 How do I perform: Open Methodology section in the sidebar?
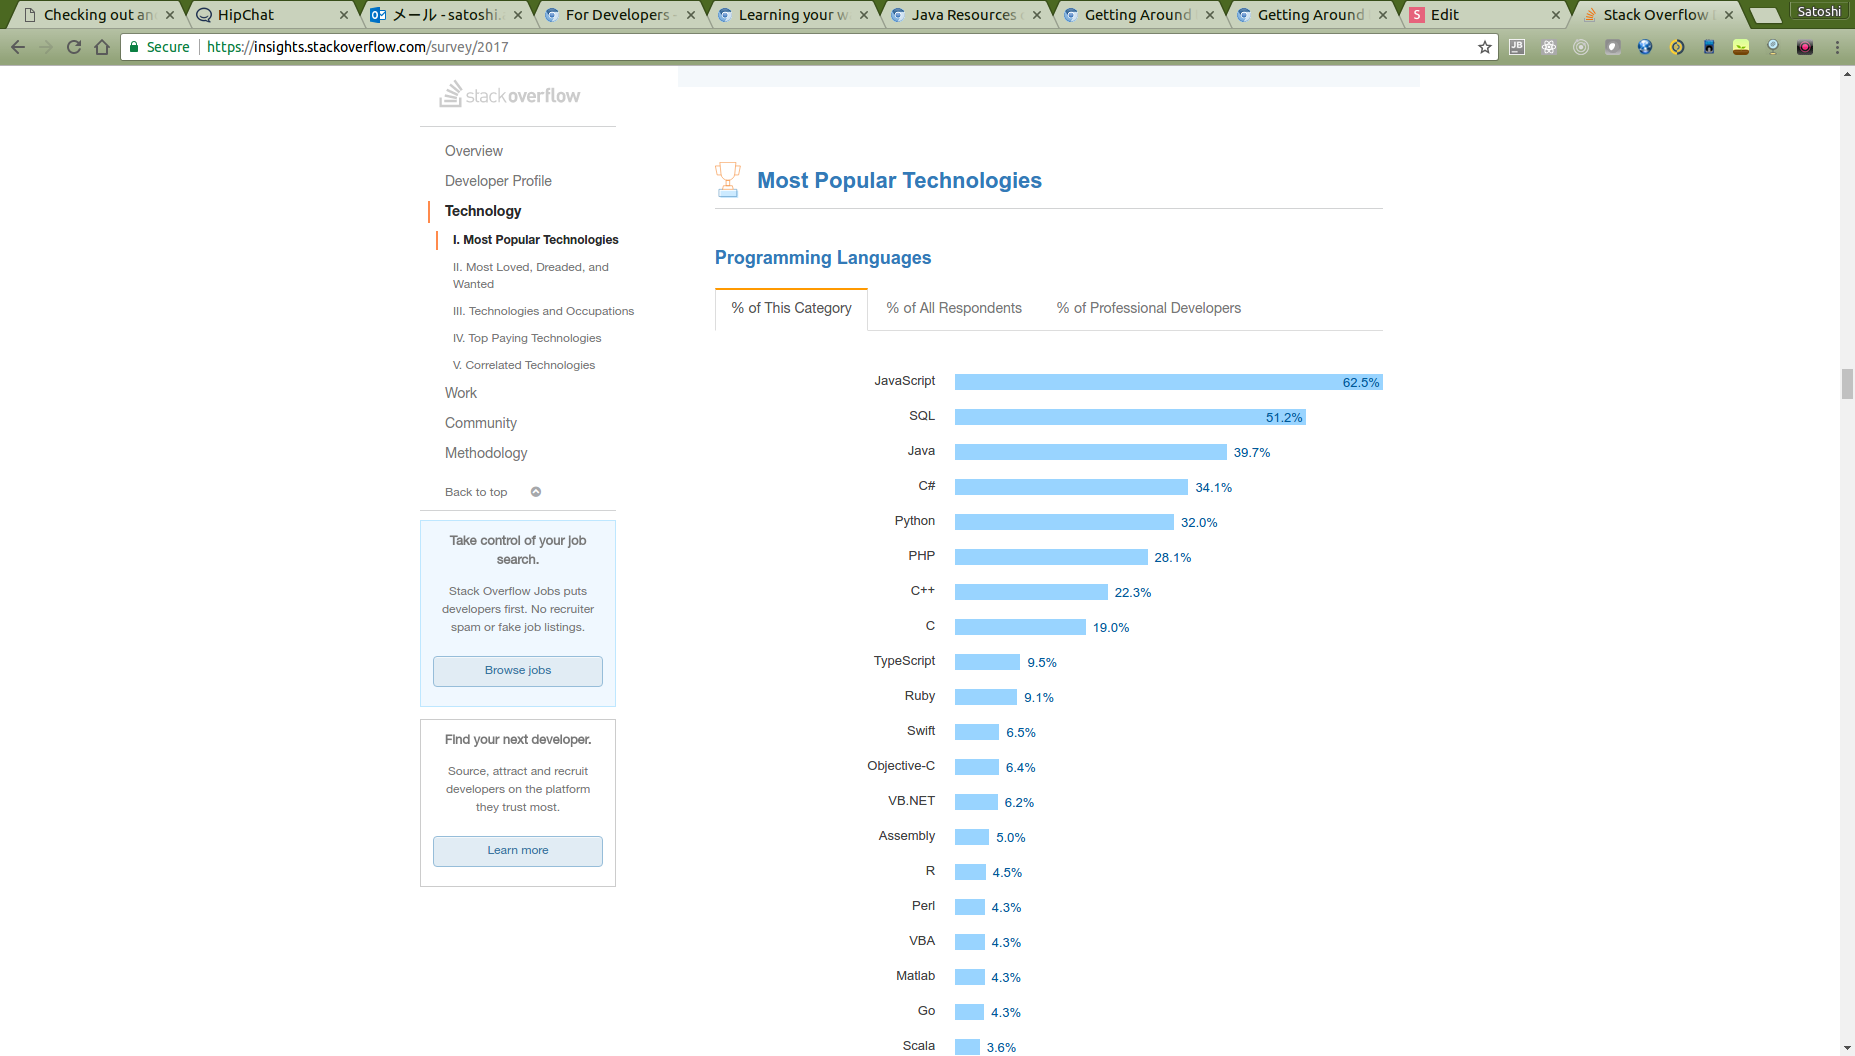tap(486, 453)
